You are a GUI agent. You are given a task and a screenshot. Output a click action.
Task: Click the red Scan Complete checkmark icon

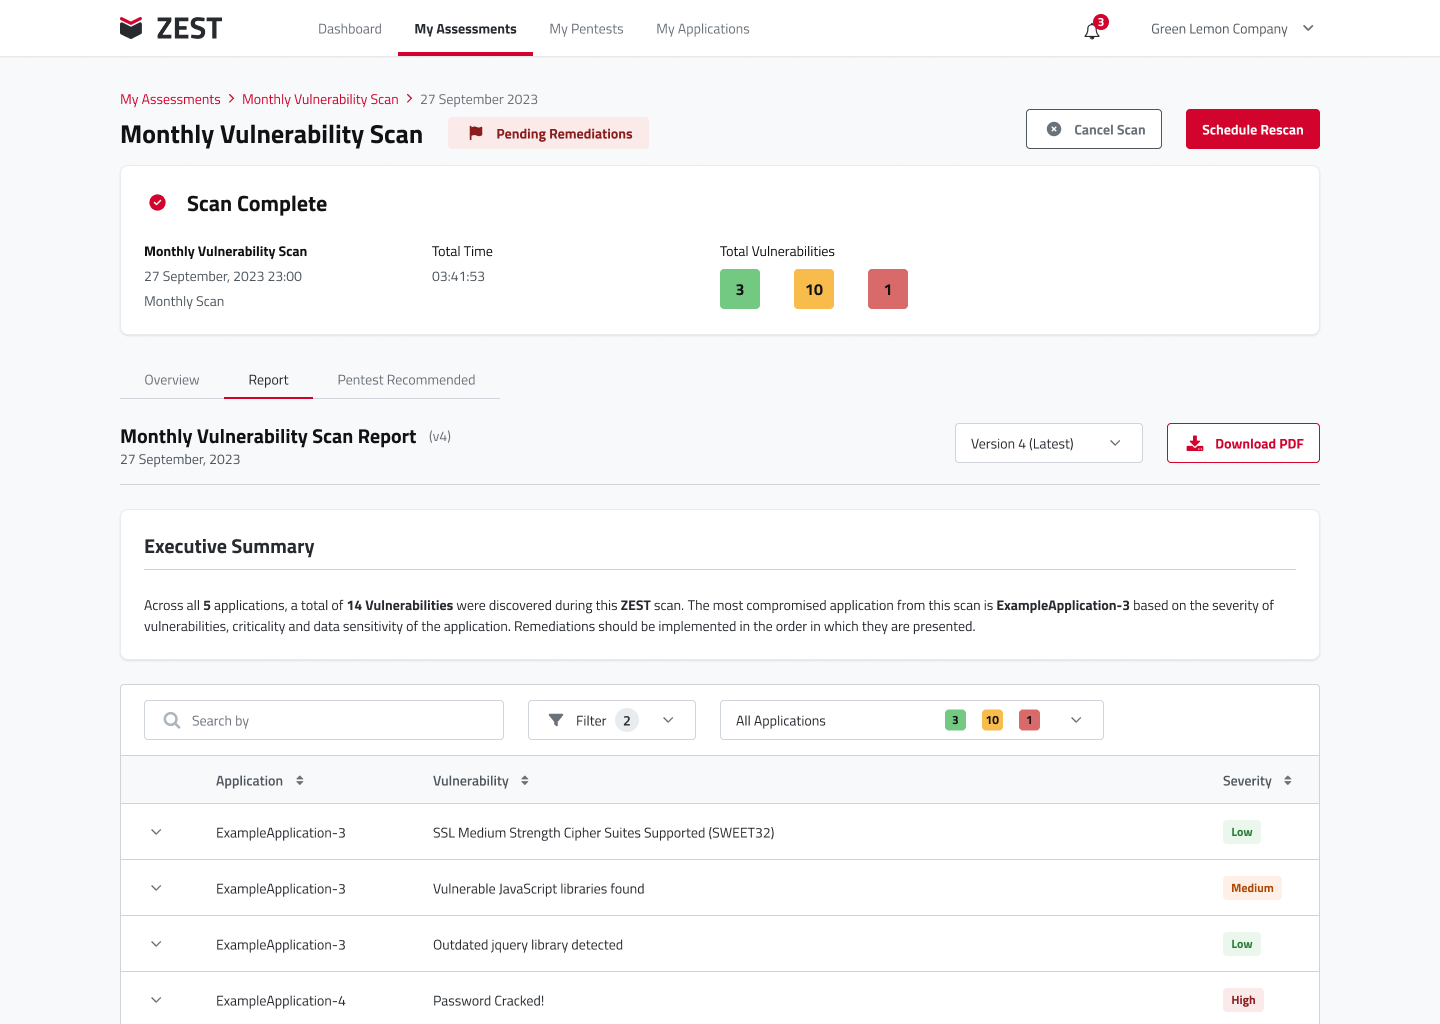coord(158,203)
